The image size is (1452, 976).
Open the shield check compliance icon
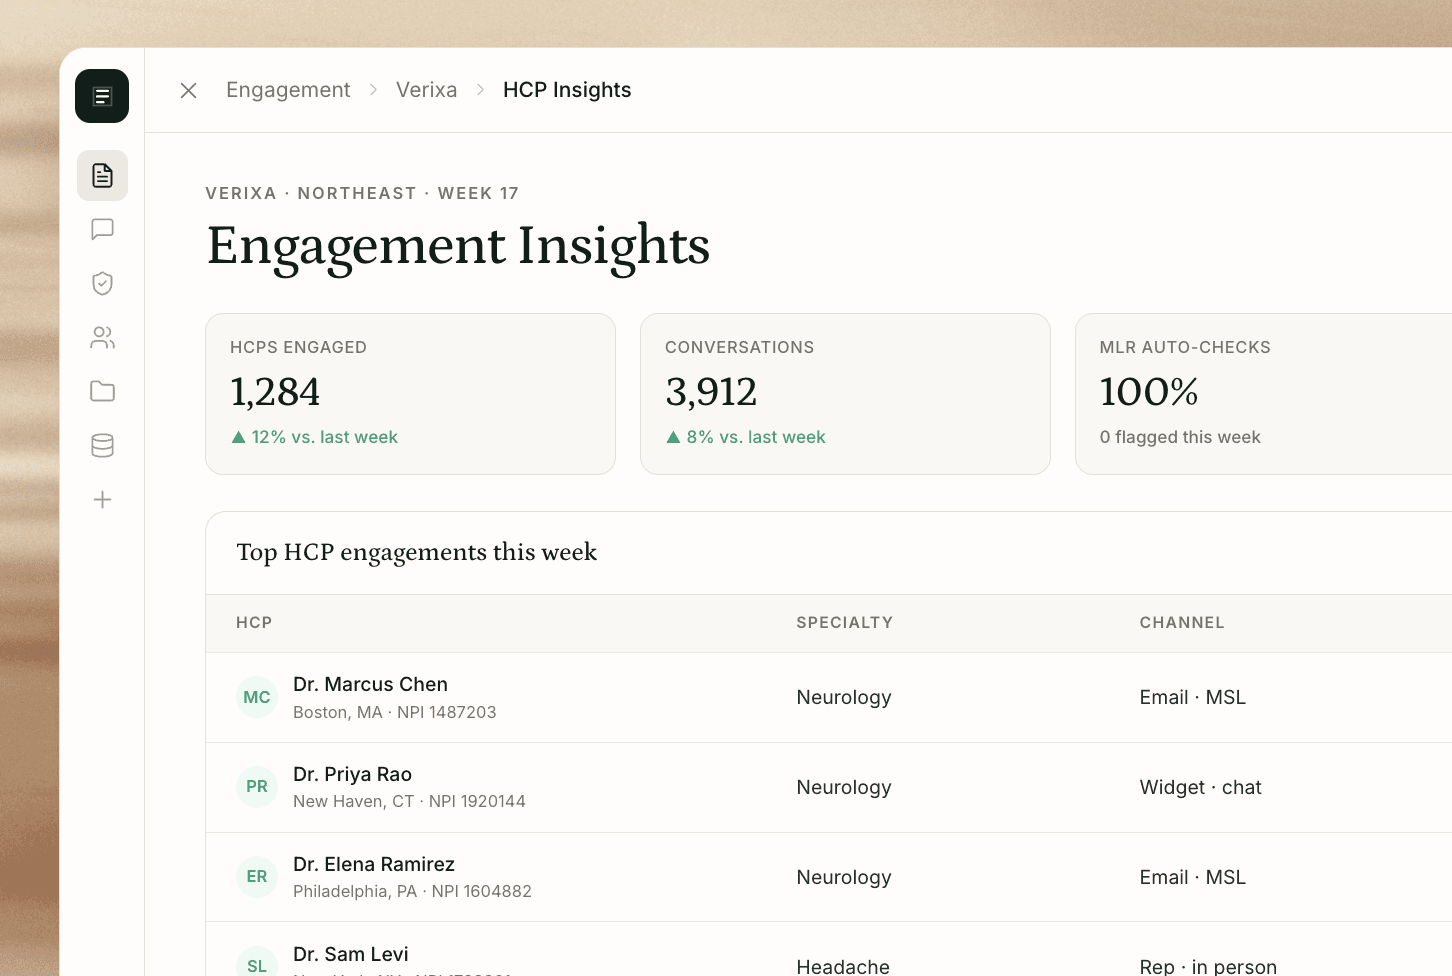102,283
